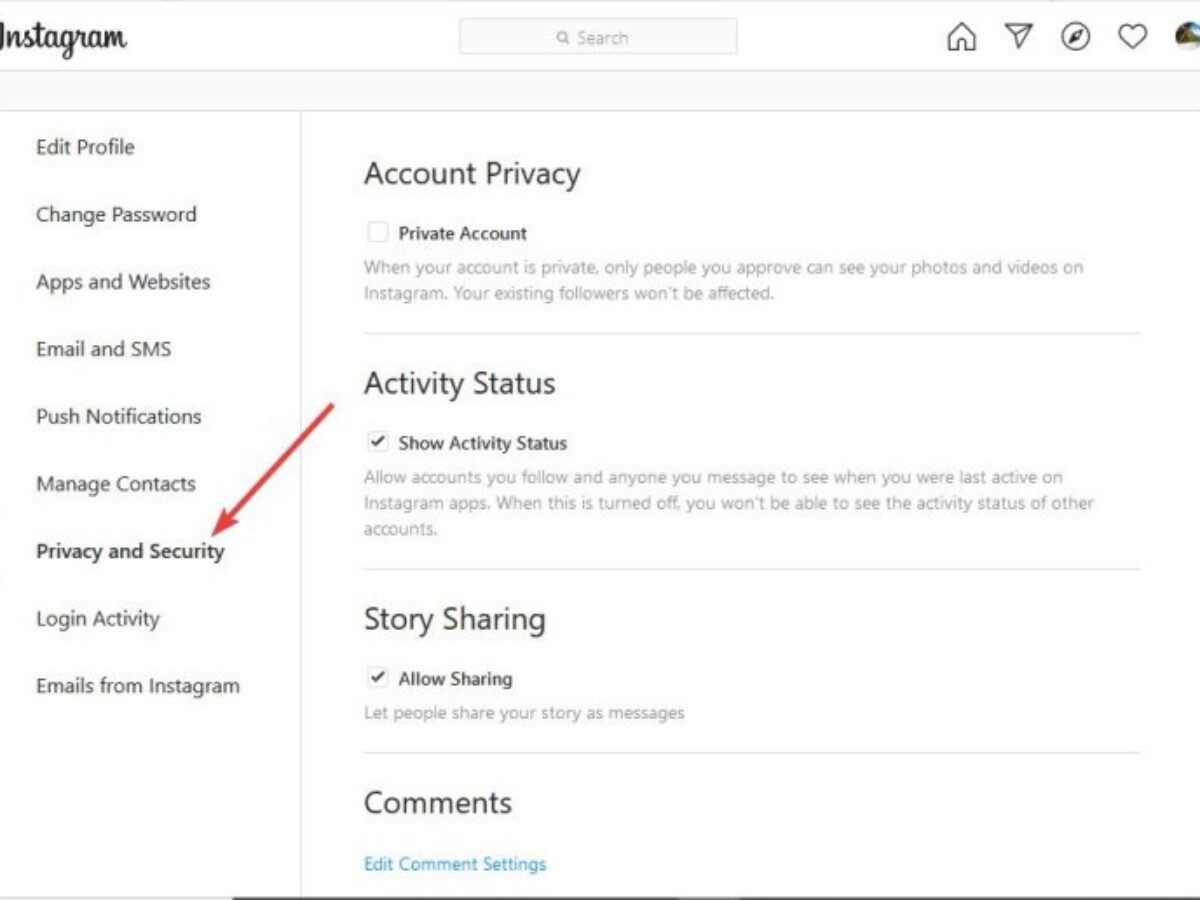
Task: Click the Private Account label text
Action: [463, 233]
